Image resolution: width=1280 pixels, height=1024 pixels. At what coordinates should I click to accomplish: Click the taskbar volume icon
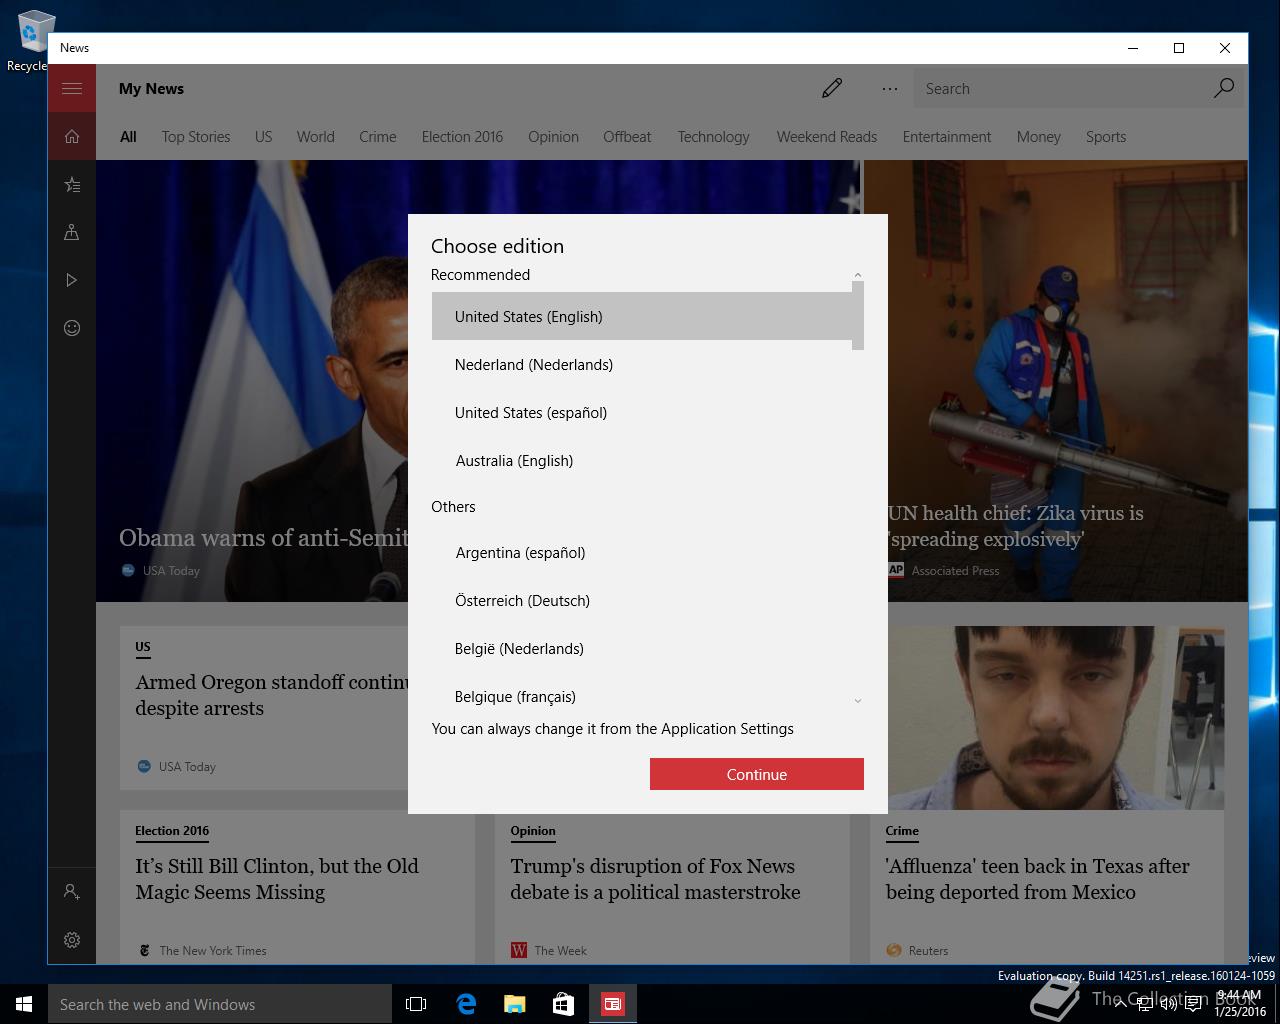(x=1168, y=1004)
